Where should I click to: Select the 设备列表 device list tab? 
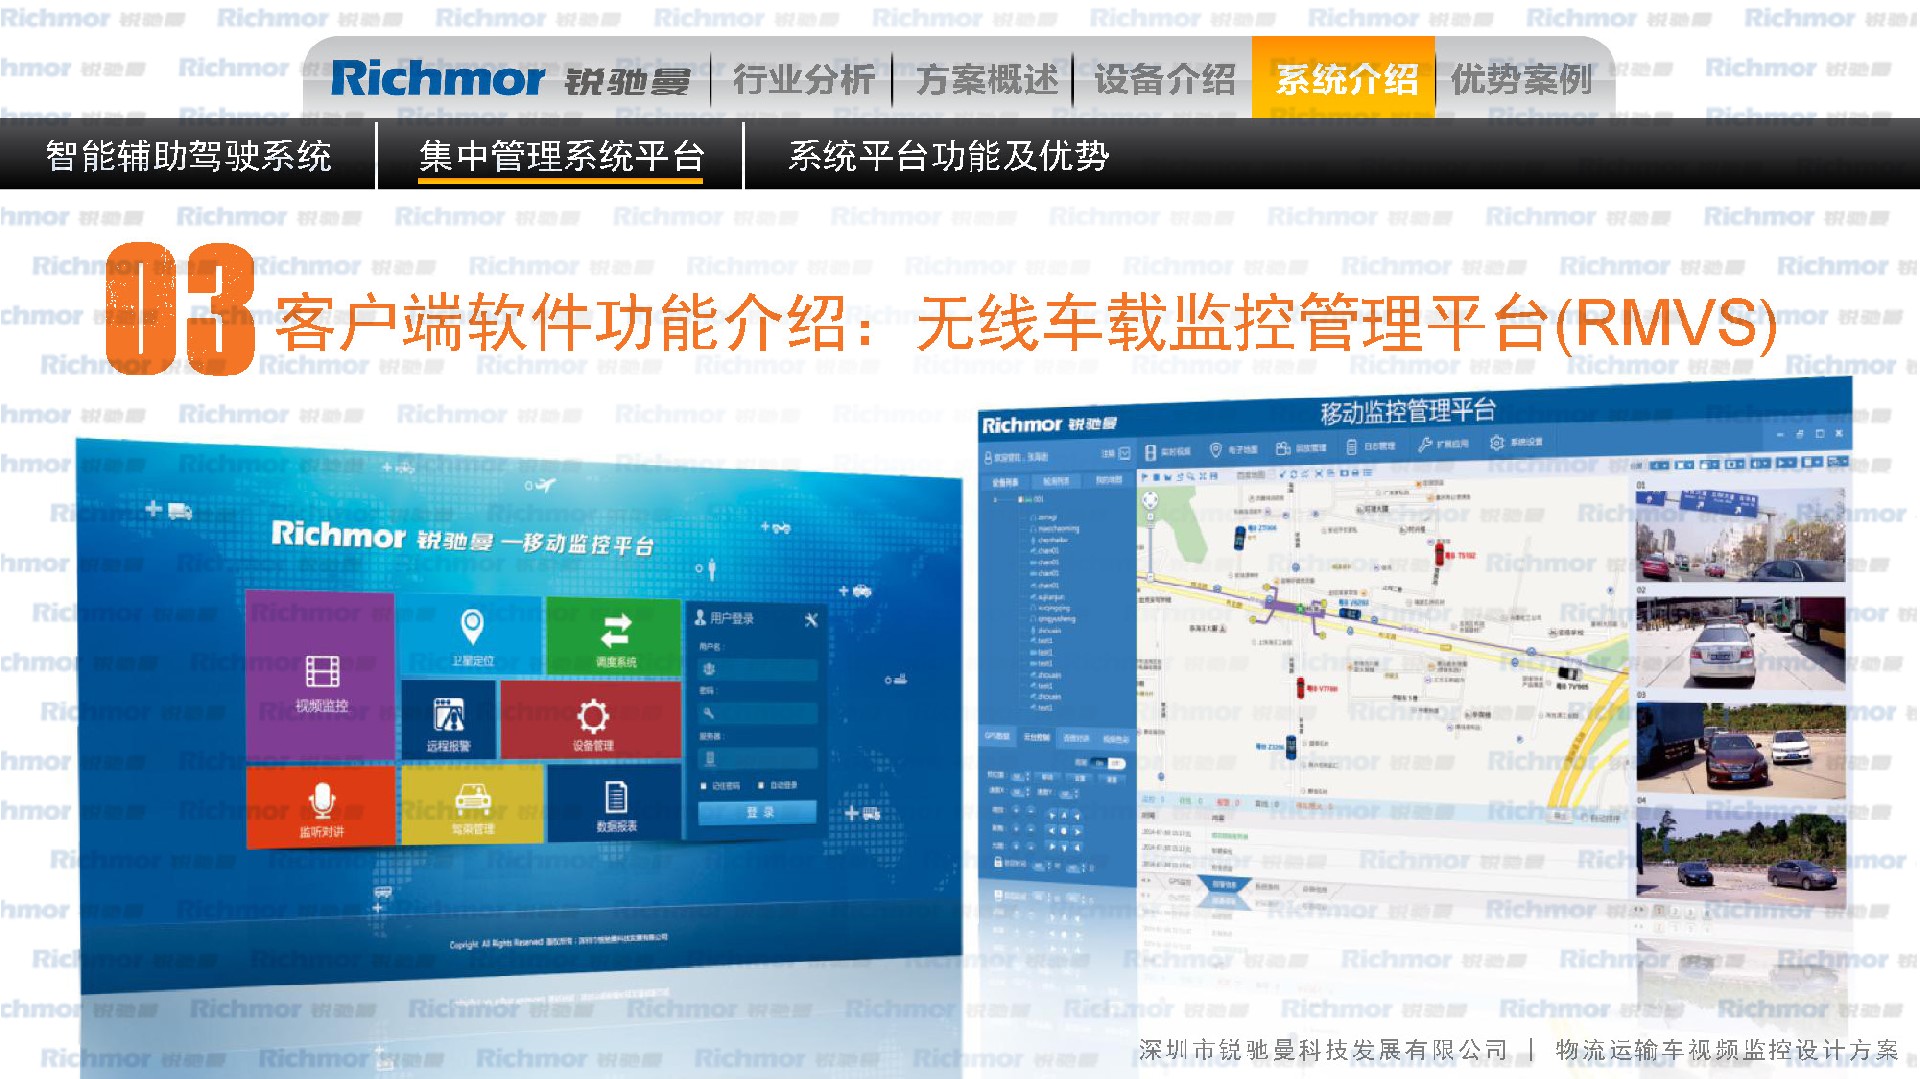1006,483
